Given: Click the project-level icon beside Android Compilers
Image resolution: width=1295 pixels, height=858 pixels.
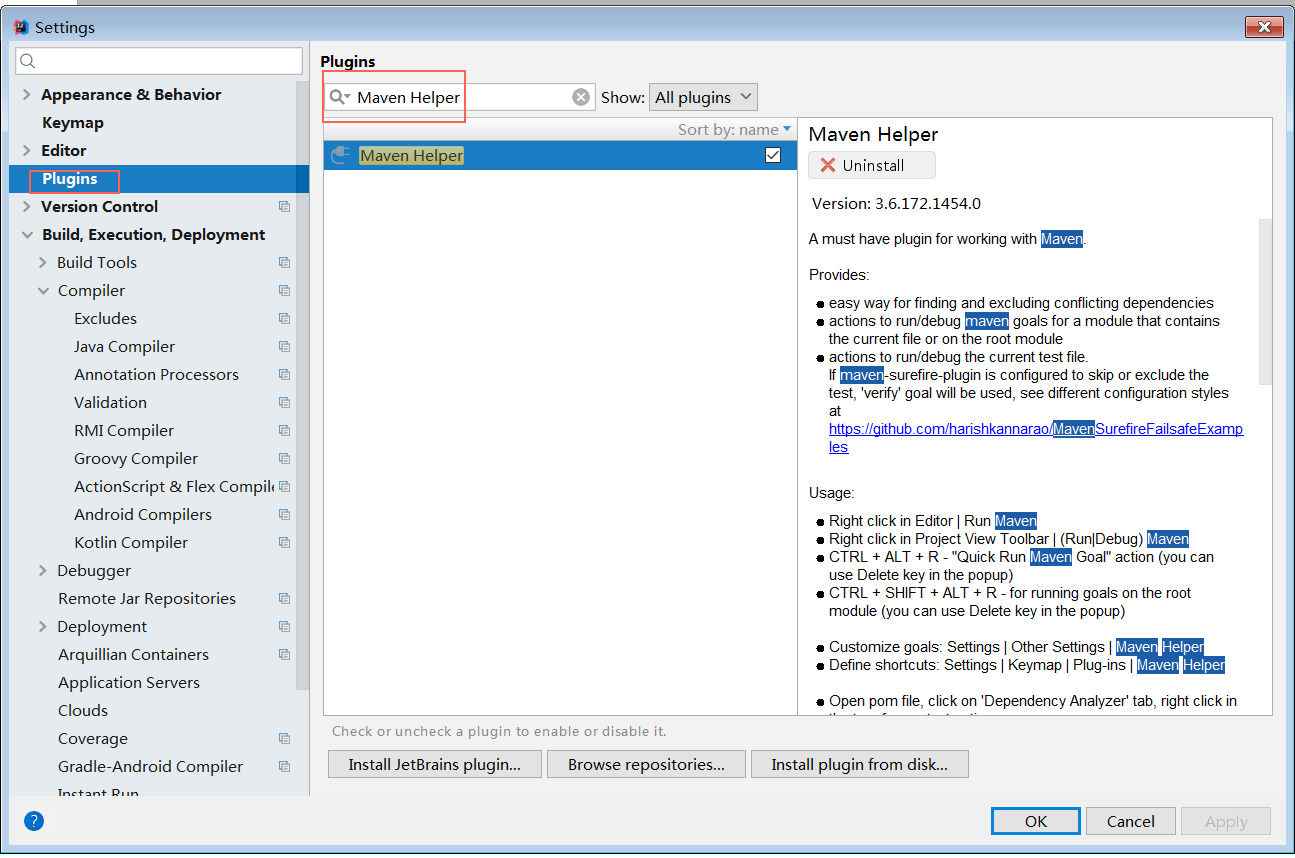Looking at the screenshot, I should click(x=285, y=514).
